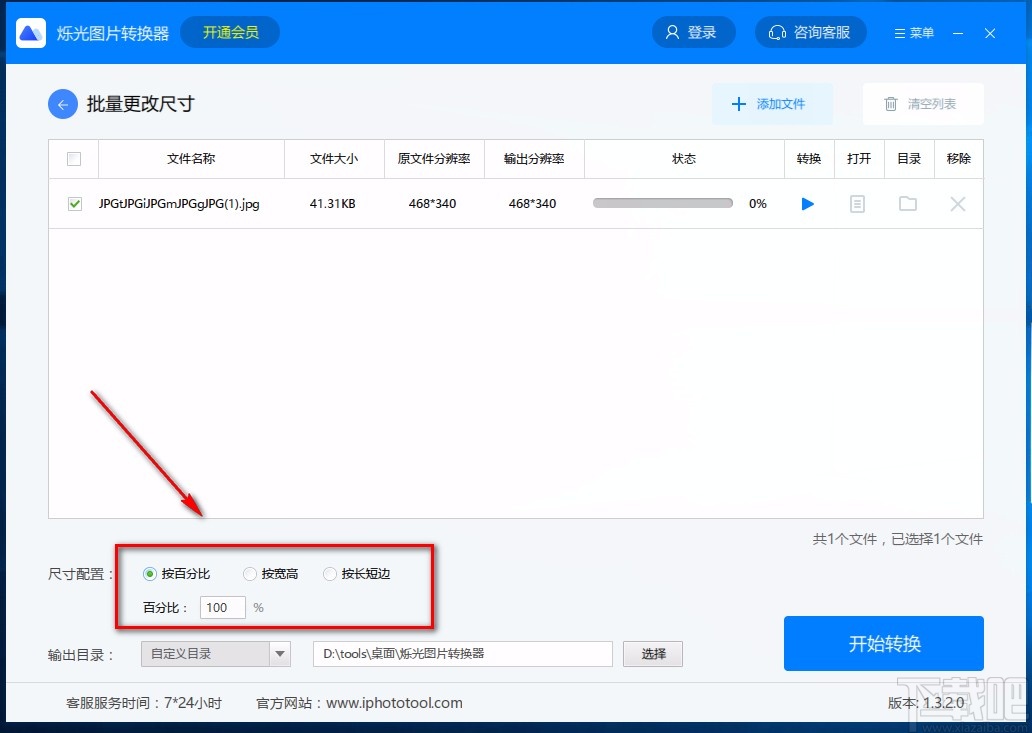1032x733 pixels.
Task: Open the 菜单 menu in the title bar
Action: pos(912,31)
